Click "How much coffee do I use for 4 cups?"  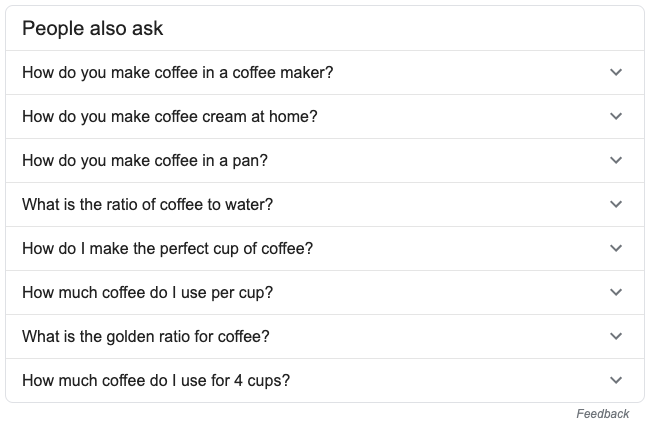pyautogui.click(x=156, y=381)
